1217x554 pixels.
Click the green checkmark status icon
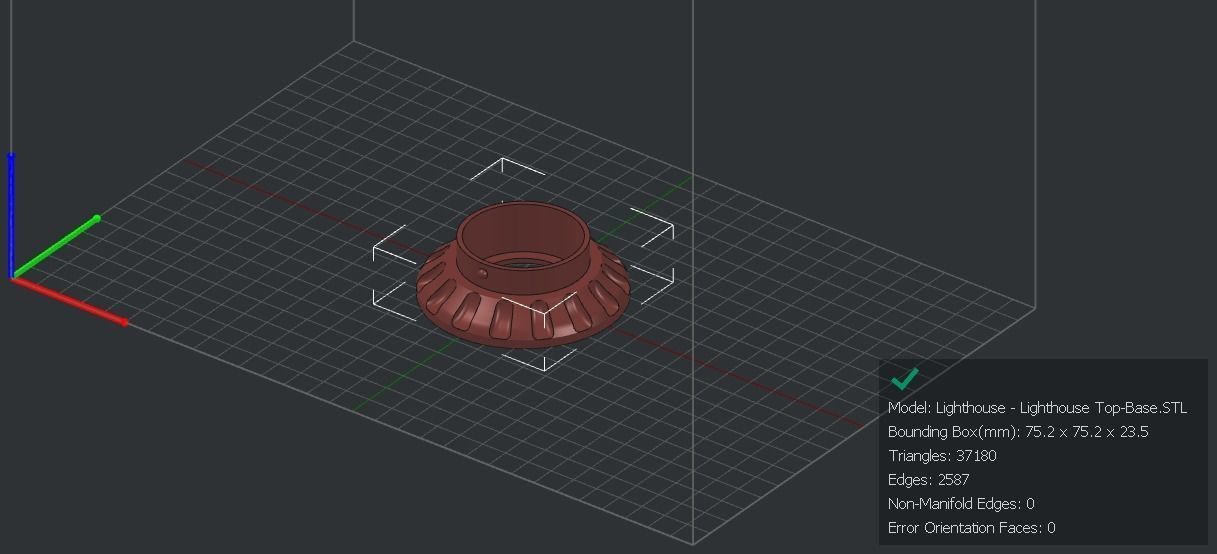(x=904, y=379)
